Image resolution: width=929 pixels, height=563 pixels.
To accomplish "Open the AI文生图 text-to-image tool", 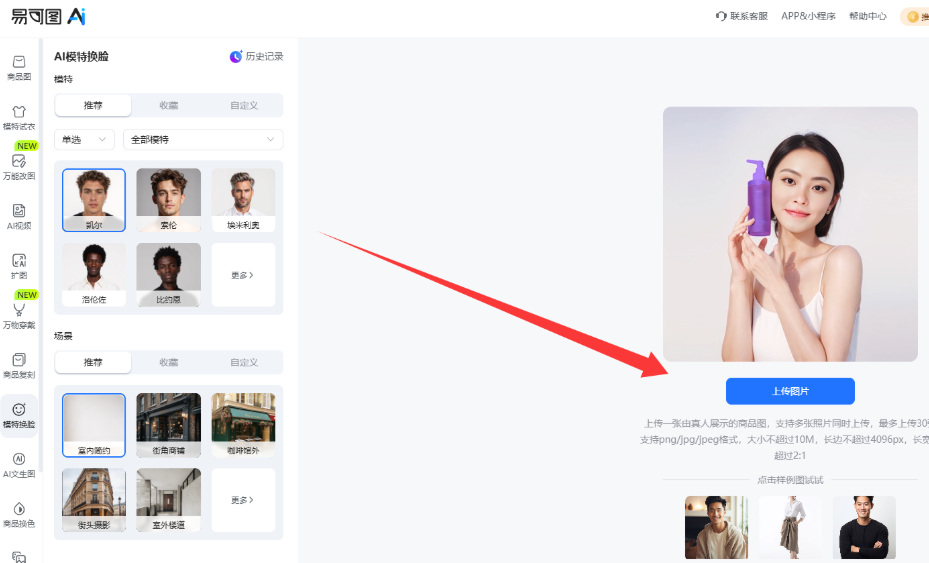I will point(19,464).
